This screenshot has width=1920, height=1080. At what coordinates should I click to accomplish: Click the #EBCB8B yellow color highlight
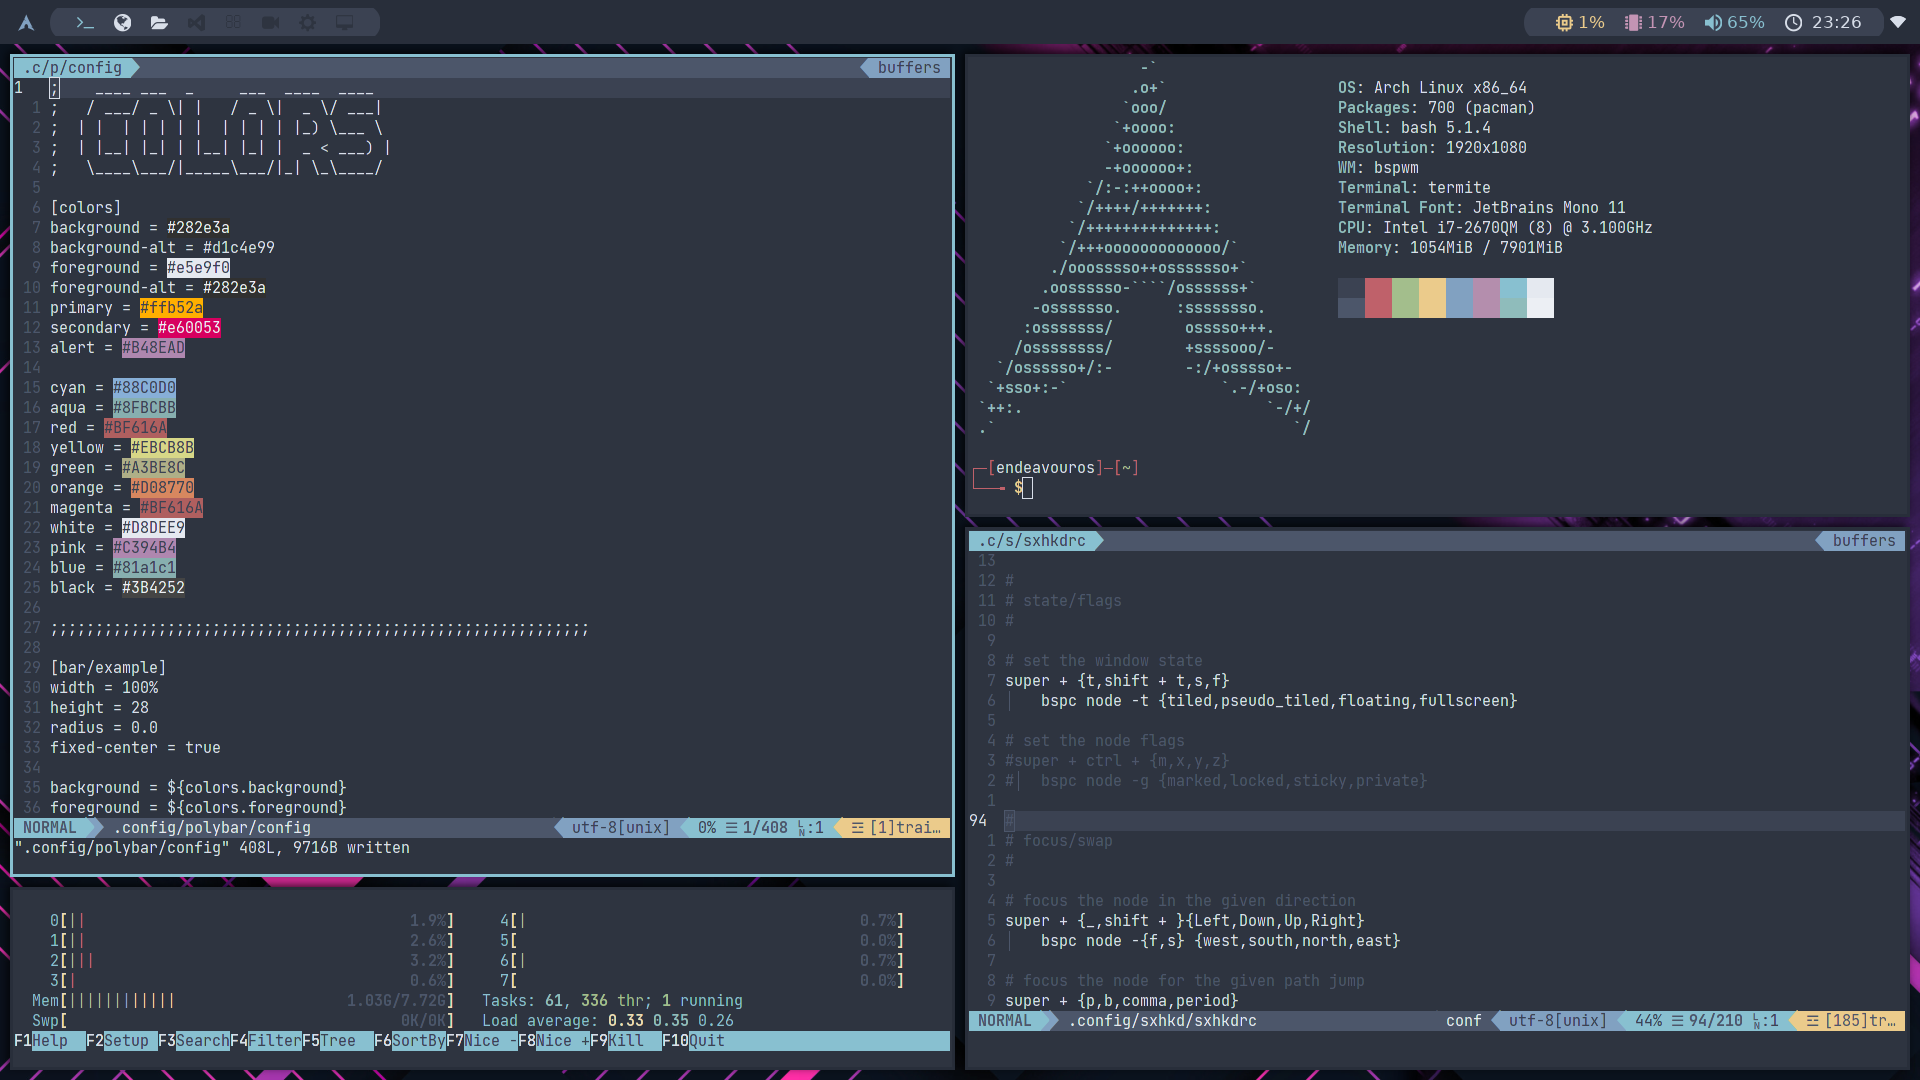pos(162,447)
